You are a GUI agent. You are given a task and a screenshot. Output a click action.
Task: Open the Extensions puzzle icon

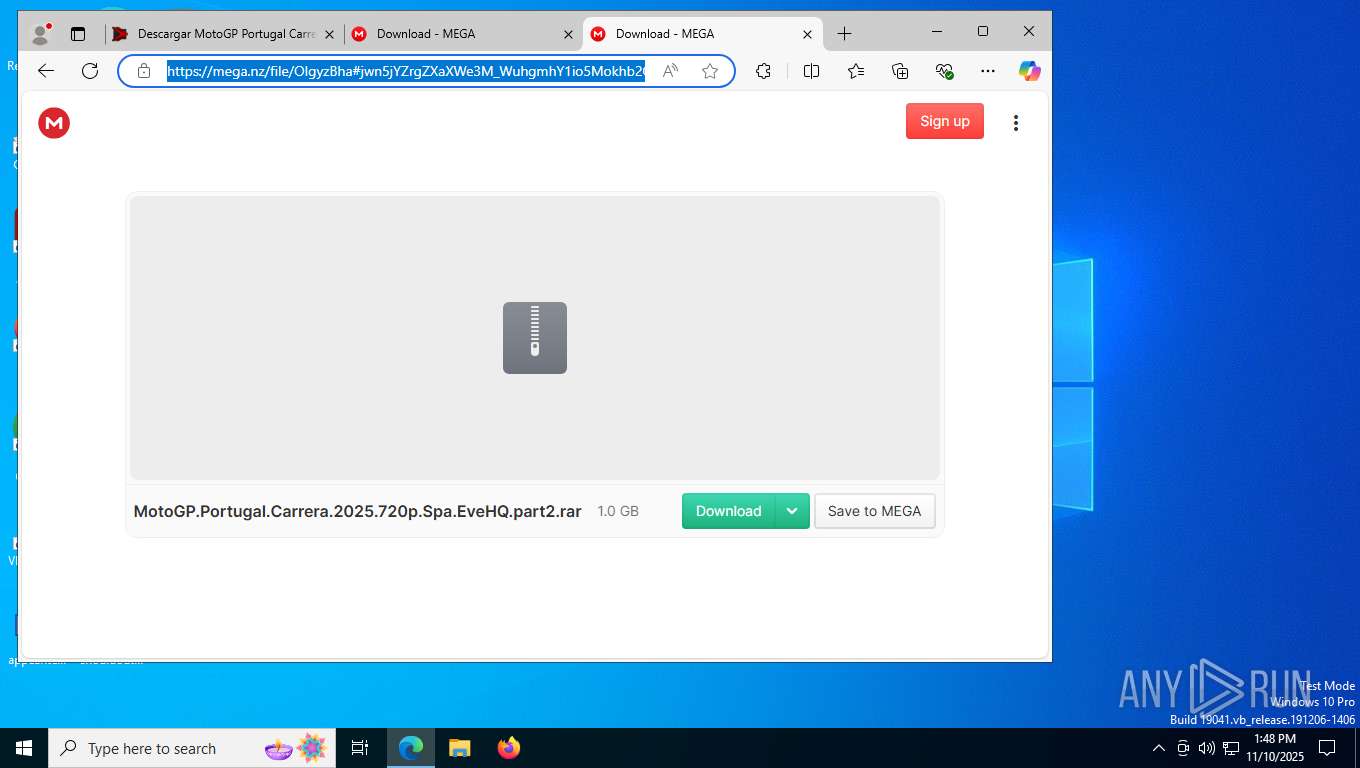(763, 71)
